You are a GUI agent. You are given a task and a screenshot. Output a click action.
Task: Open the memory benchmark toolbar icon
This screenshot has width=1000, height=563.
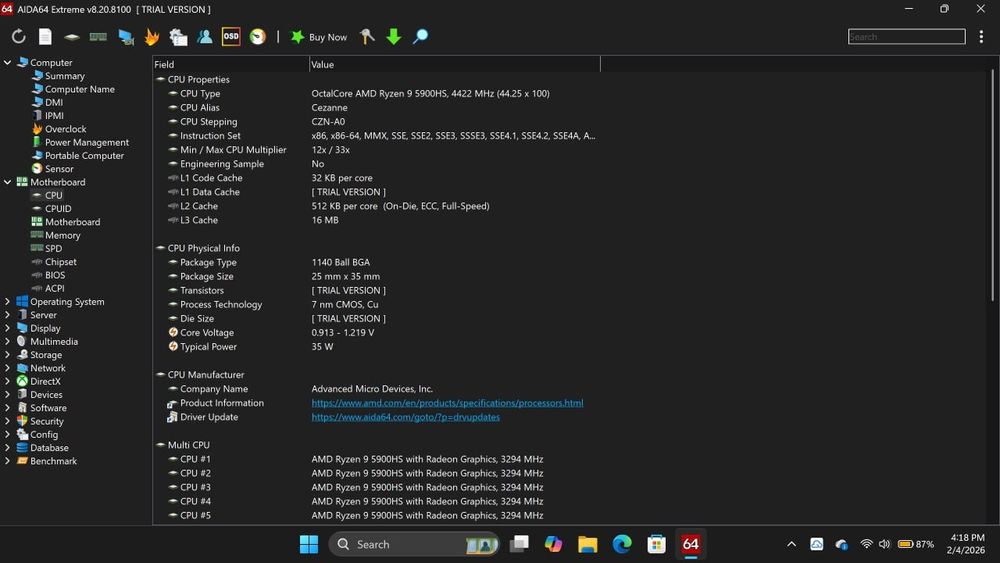(98, 37)
